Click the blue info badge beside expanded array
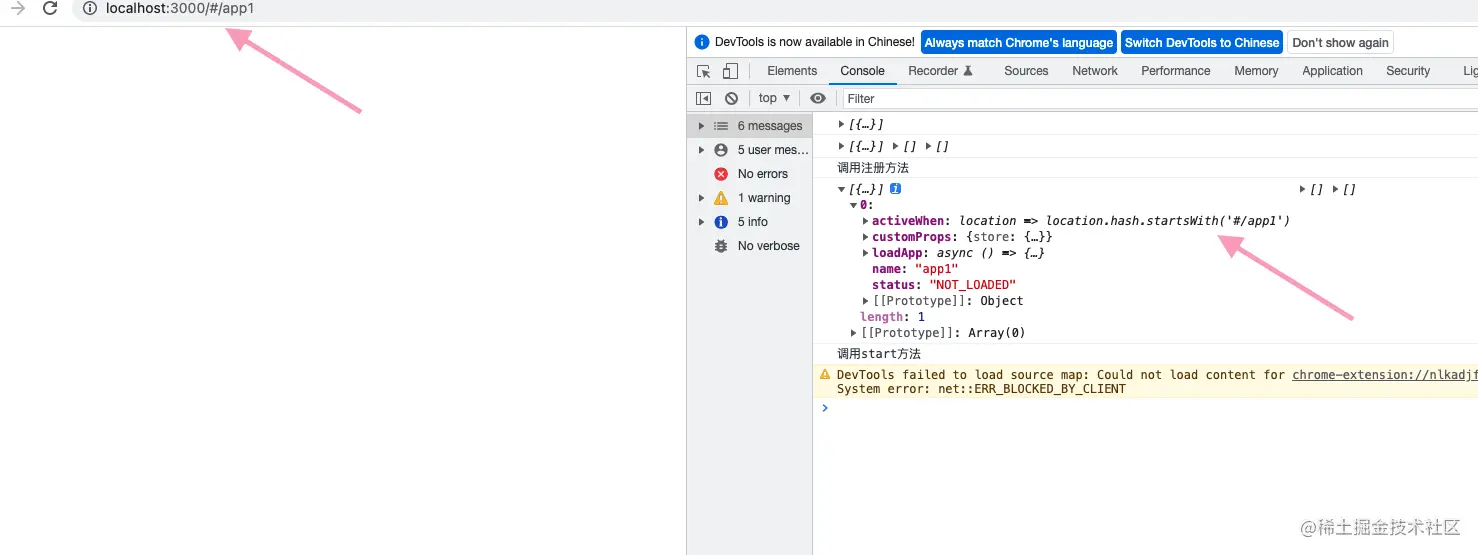1478x555 pixels. pos(896,189)
